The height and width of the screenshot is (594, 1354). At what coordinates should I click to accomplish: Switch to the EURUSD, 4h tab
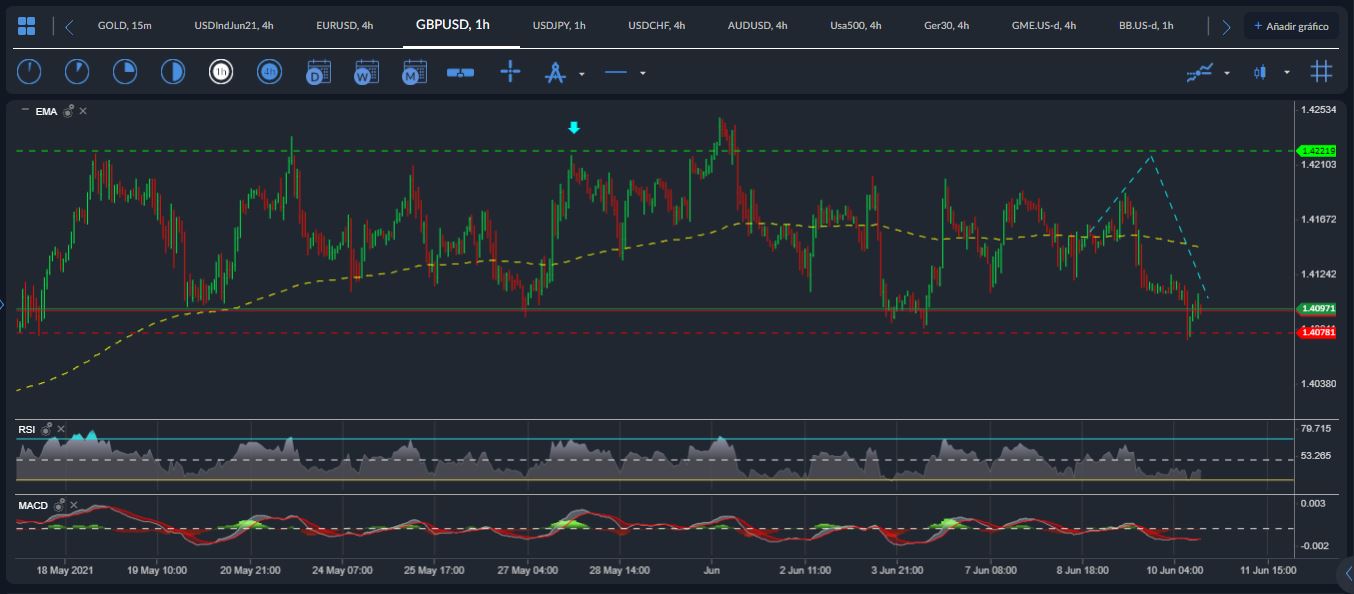tap(344, 25)
